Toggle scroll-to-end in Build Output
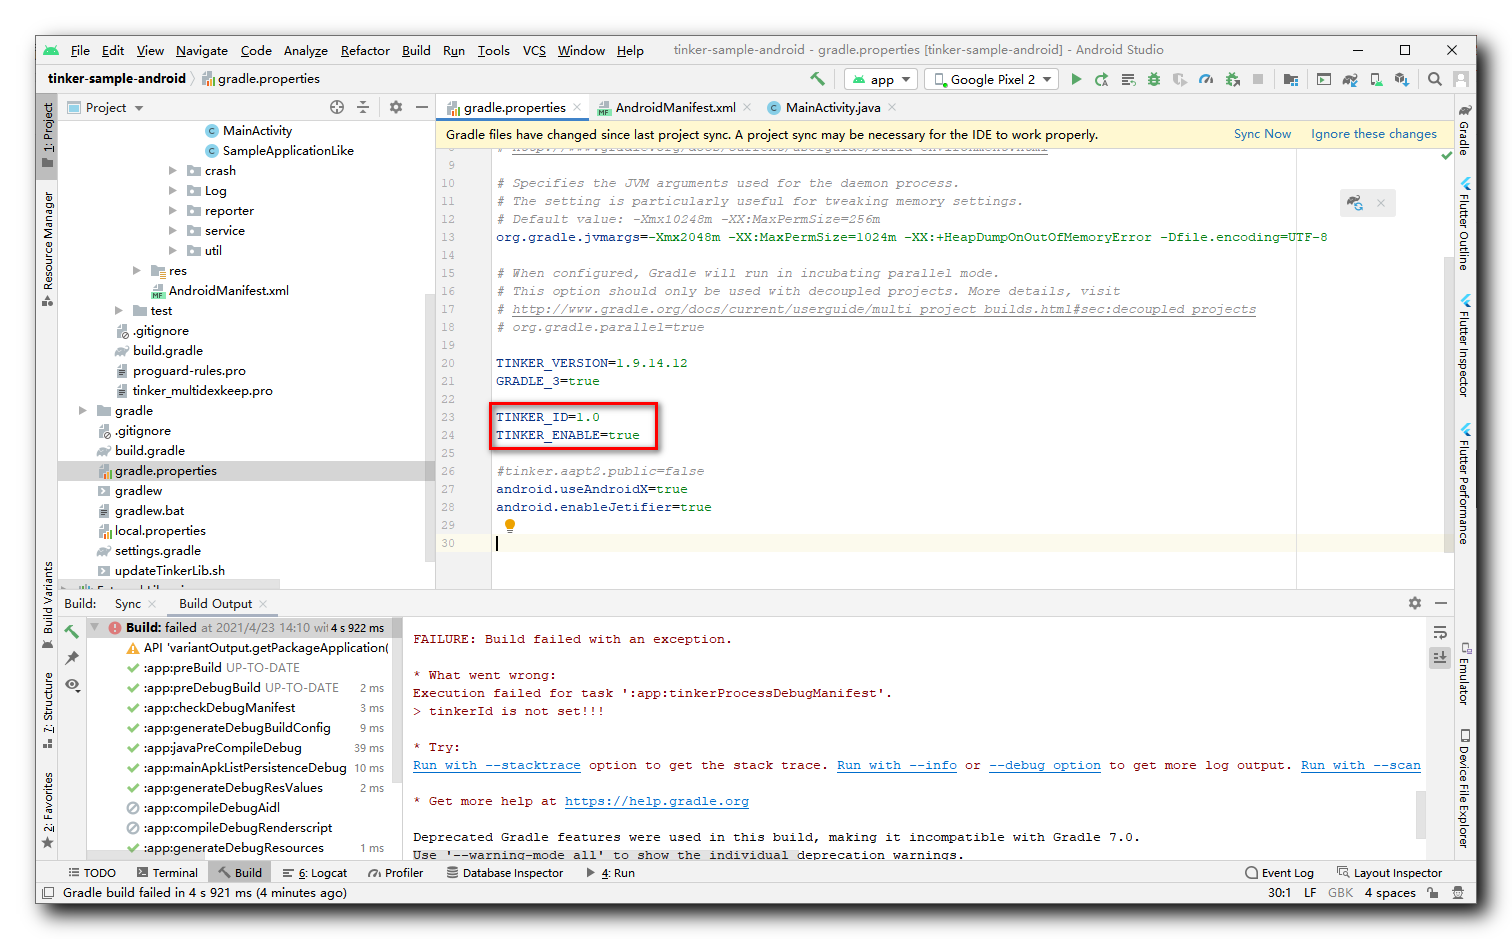1512x939 pixels. (x=1440, y=657)
